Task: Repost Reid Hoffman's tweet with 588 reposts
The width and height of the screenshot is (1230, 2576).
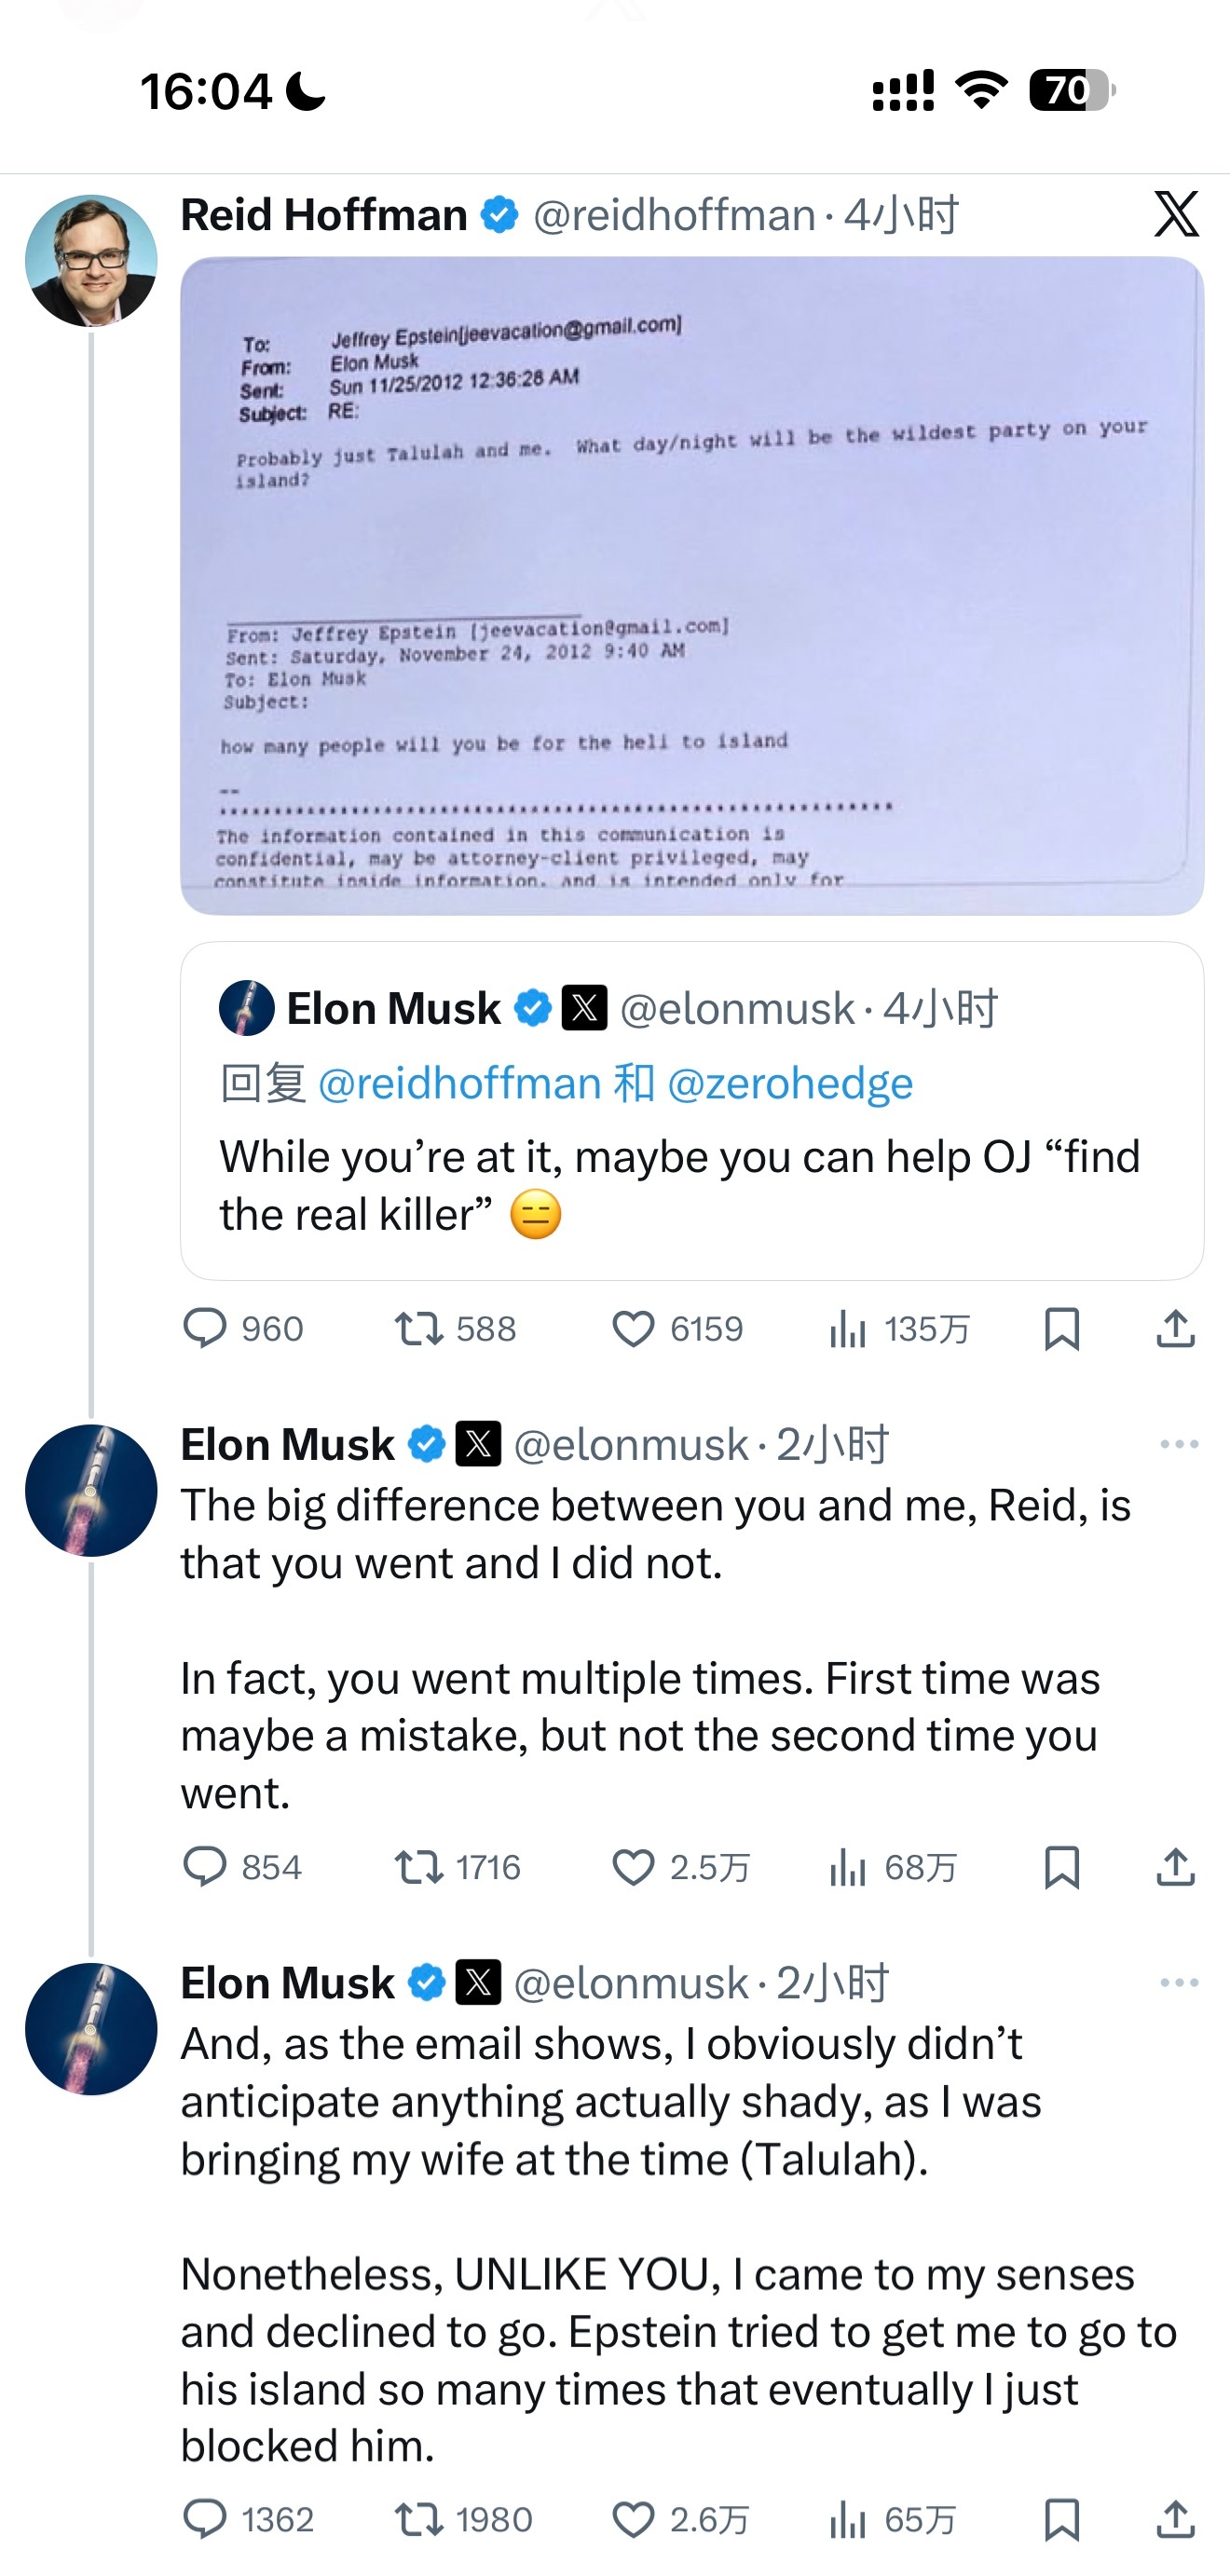Action: click(x=419, y=1329)
